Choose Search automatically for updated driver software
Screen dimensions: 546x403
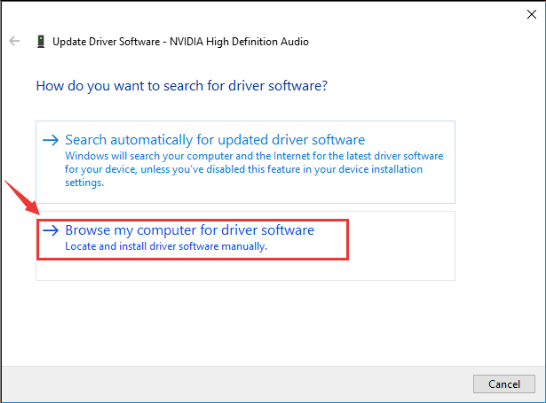click(x=245, y=162)
